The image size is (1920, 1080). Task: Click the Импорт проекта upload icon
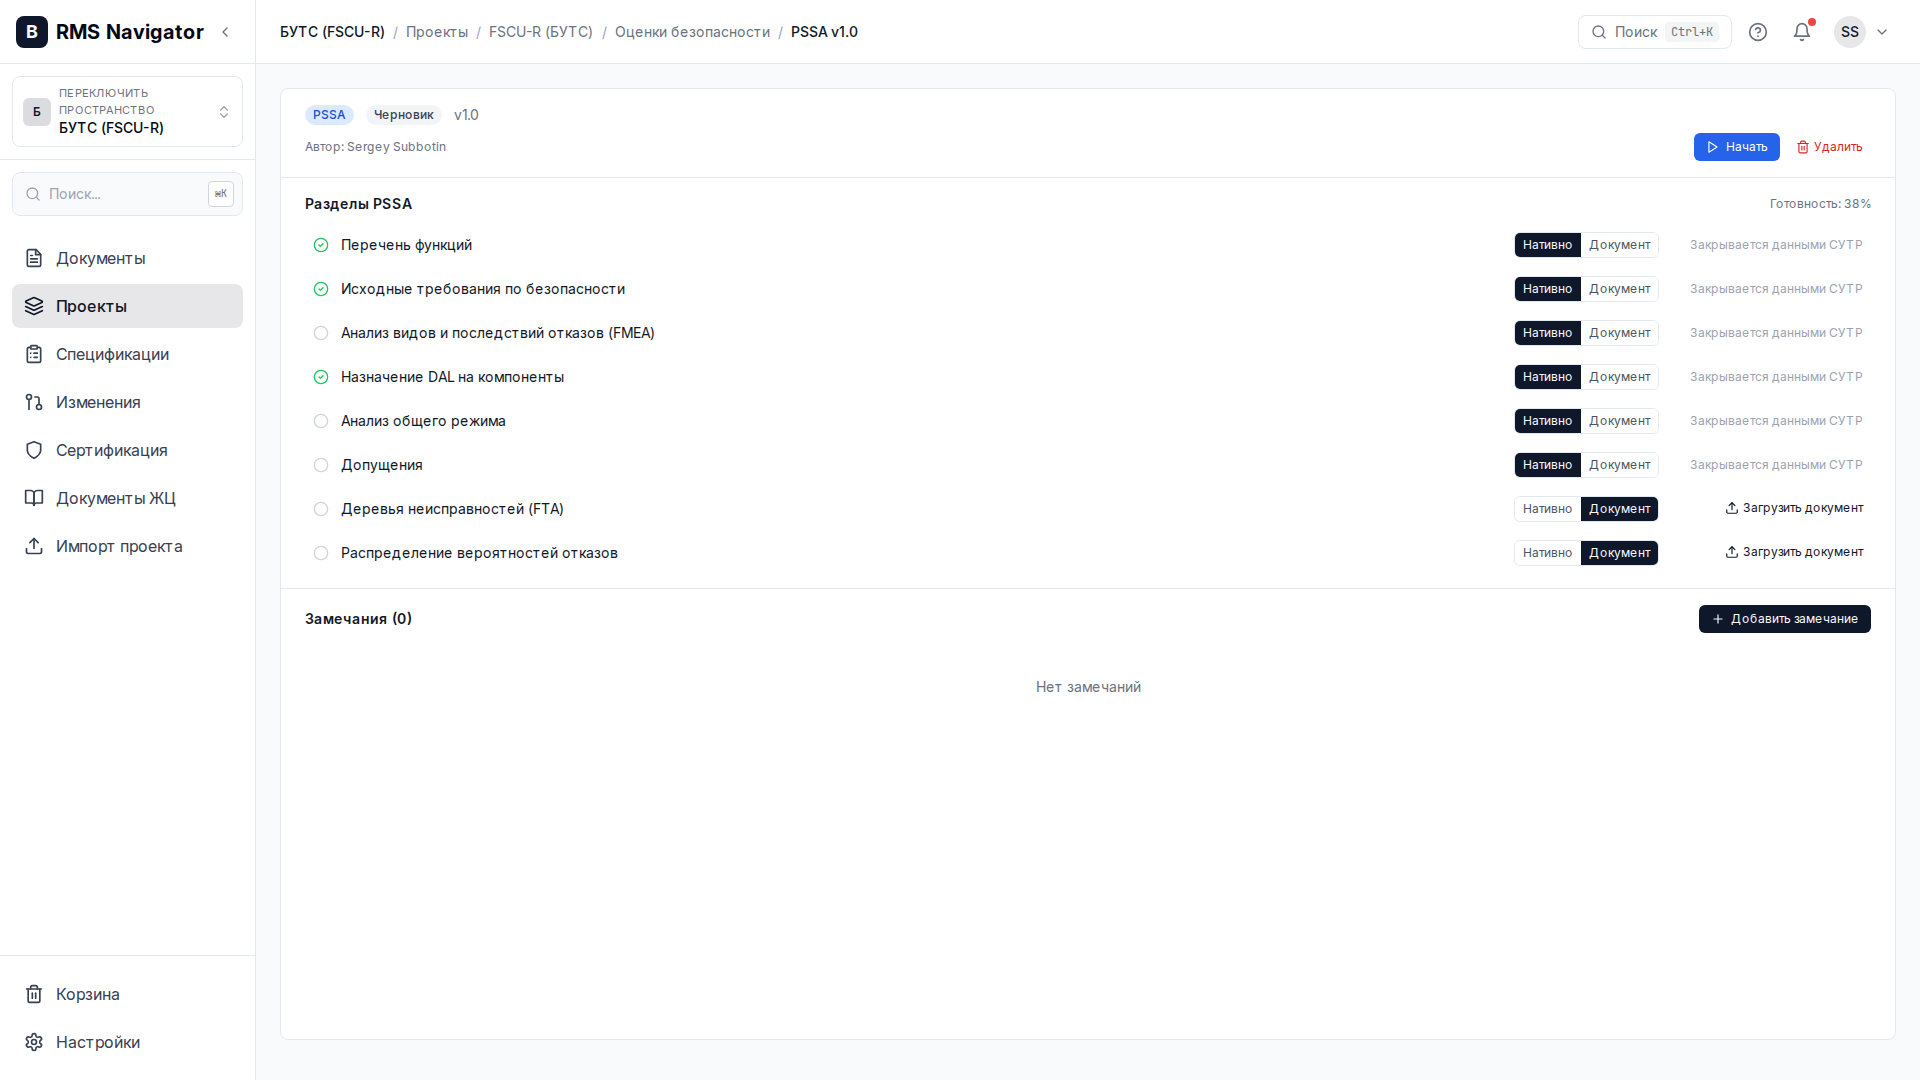(x=34, y=546)
